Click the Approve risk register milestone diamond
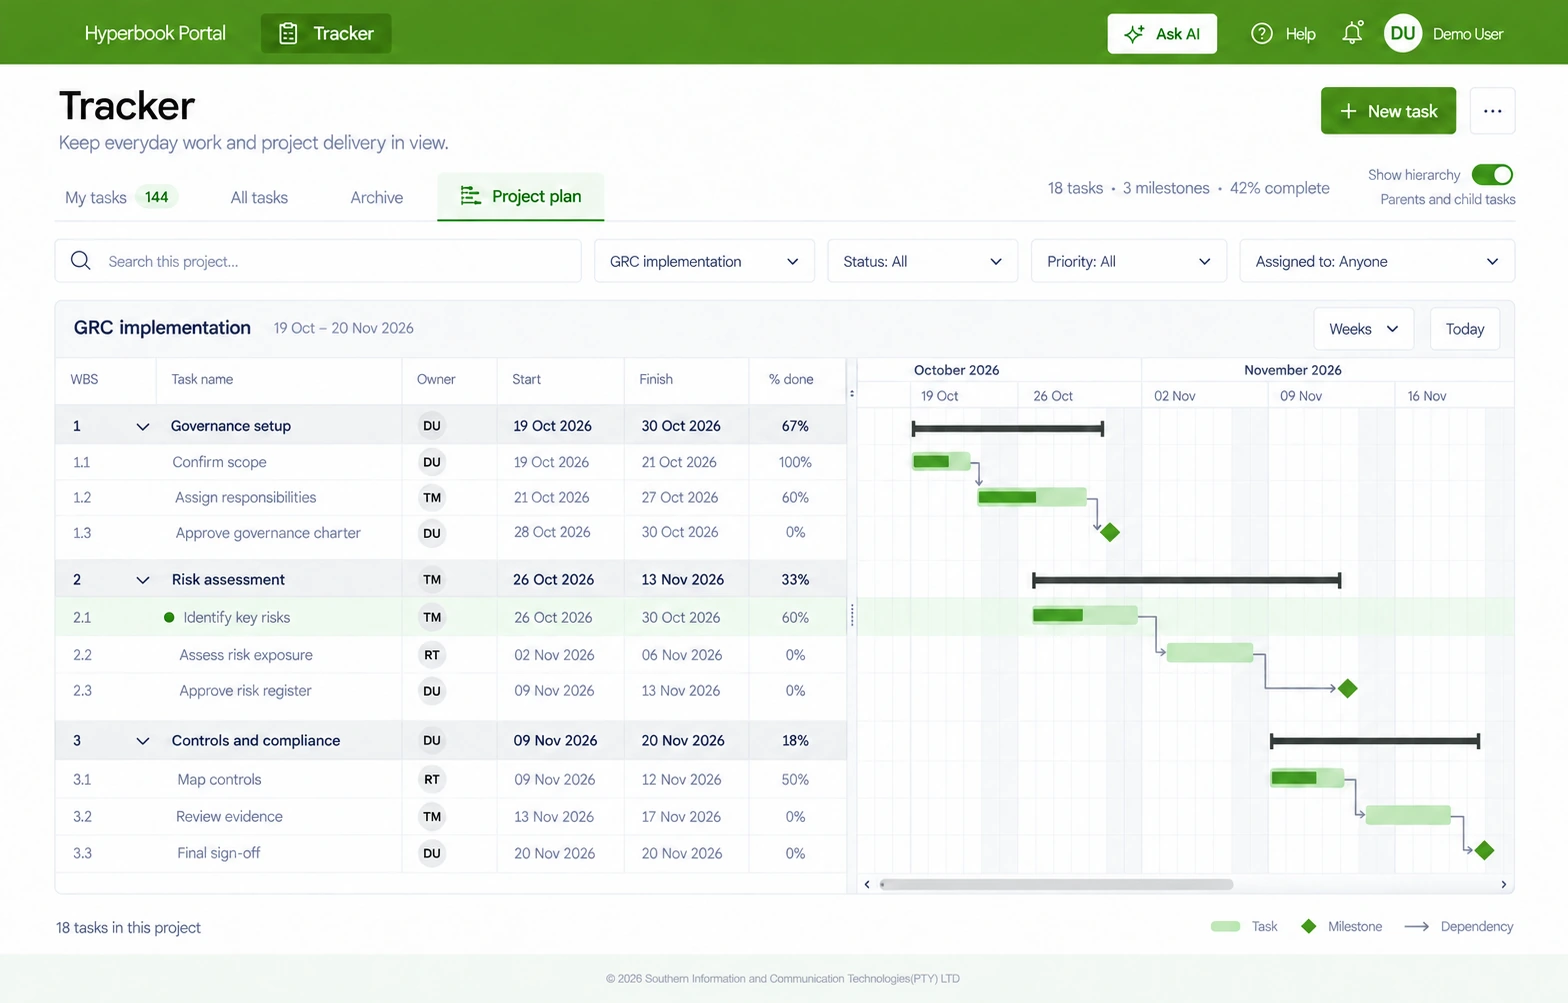 (x=1348, y=688)
